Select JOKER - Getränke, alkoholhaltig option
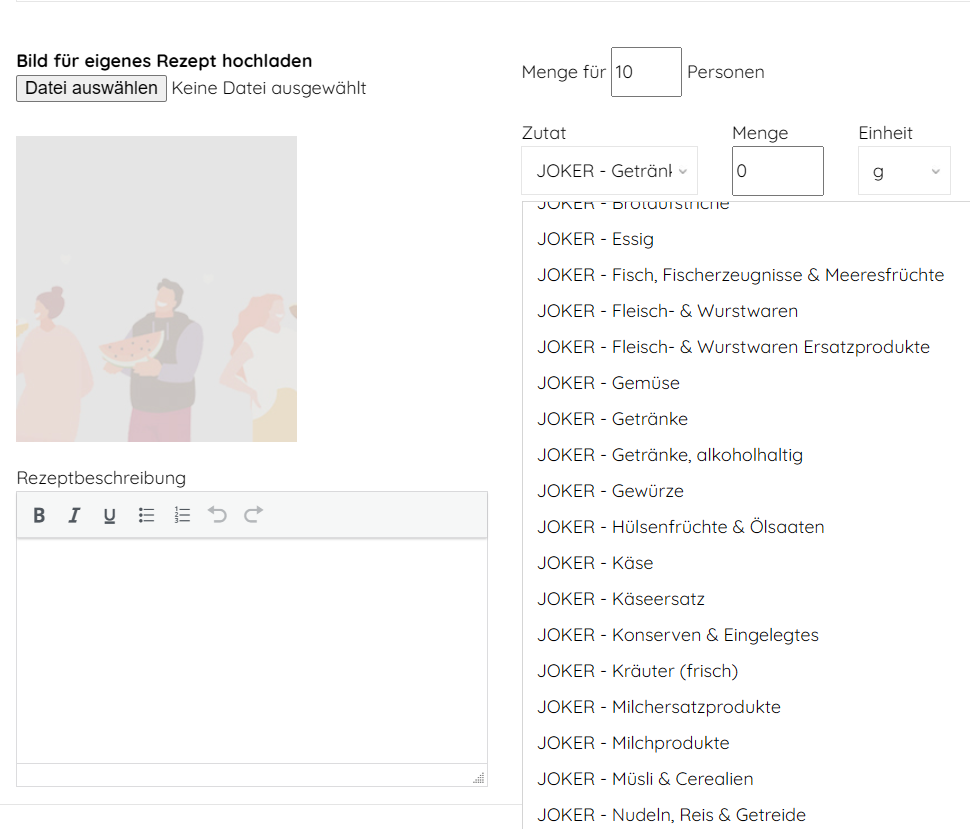This screenshot has width=970, height=829. (x=669, y=455)
